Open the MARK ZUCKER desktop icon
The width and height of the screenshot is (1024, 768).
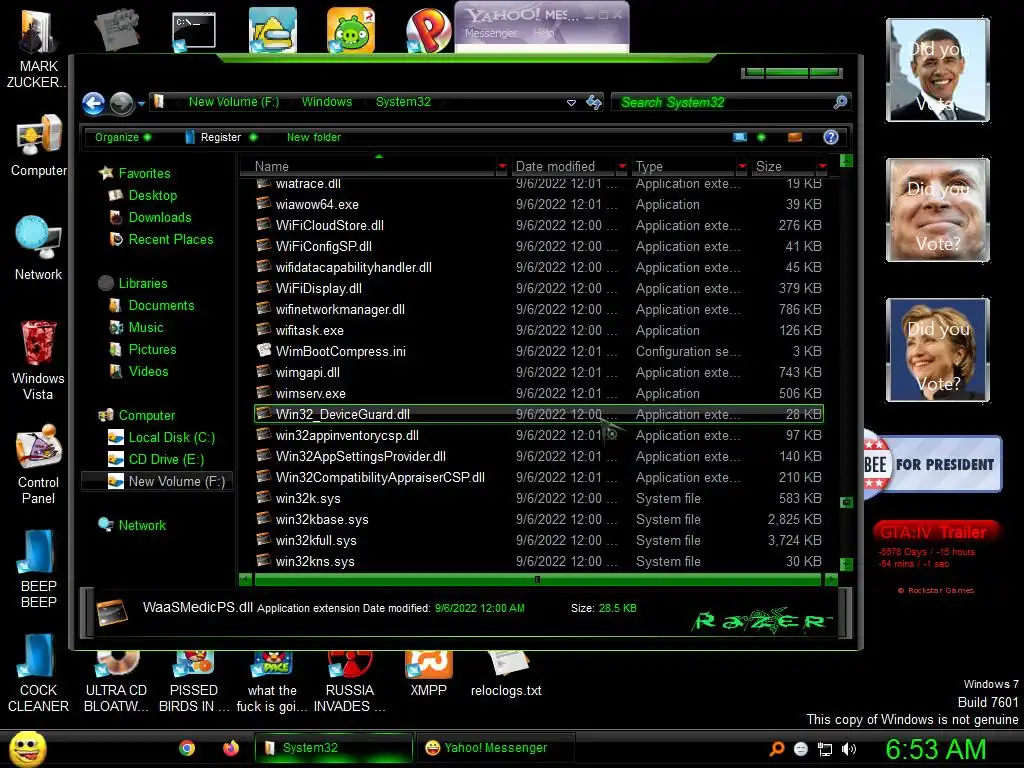pos(38,47)
